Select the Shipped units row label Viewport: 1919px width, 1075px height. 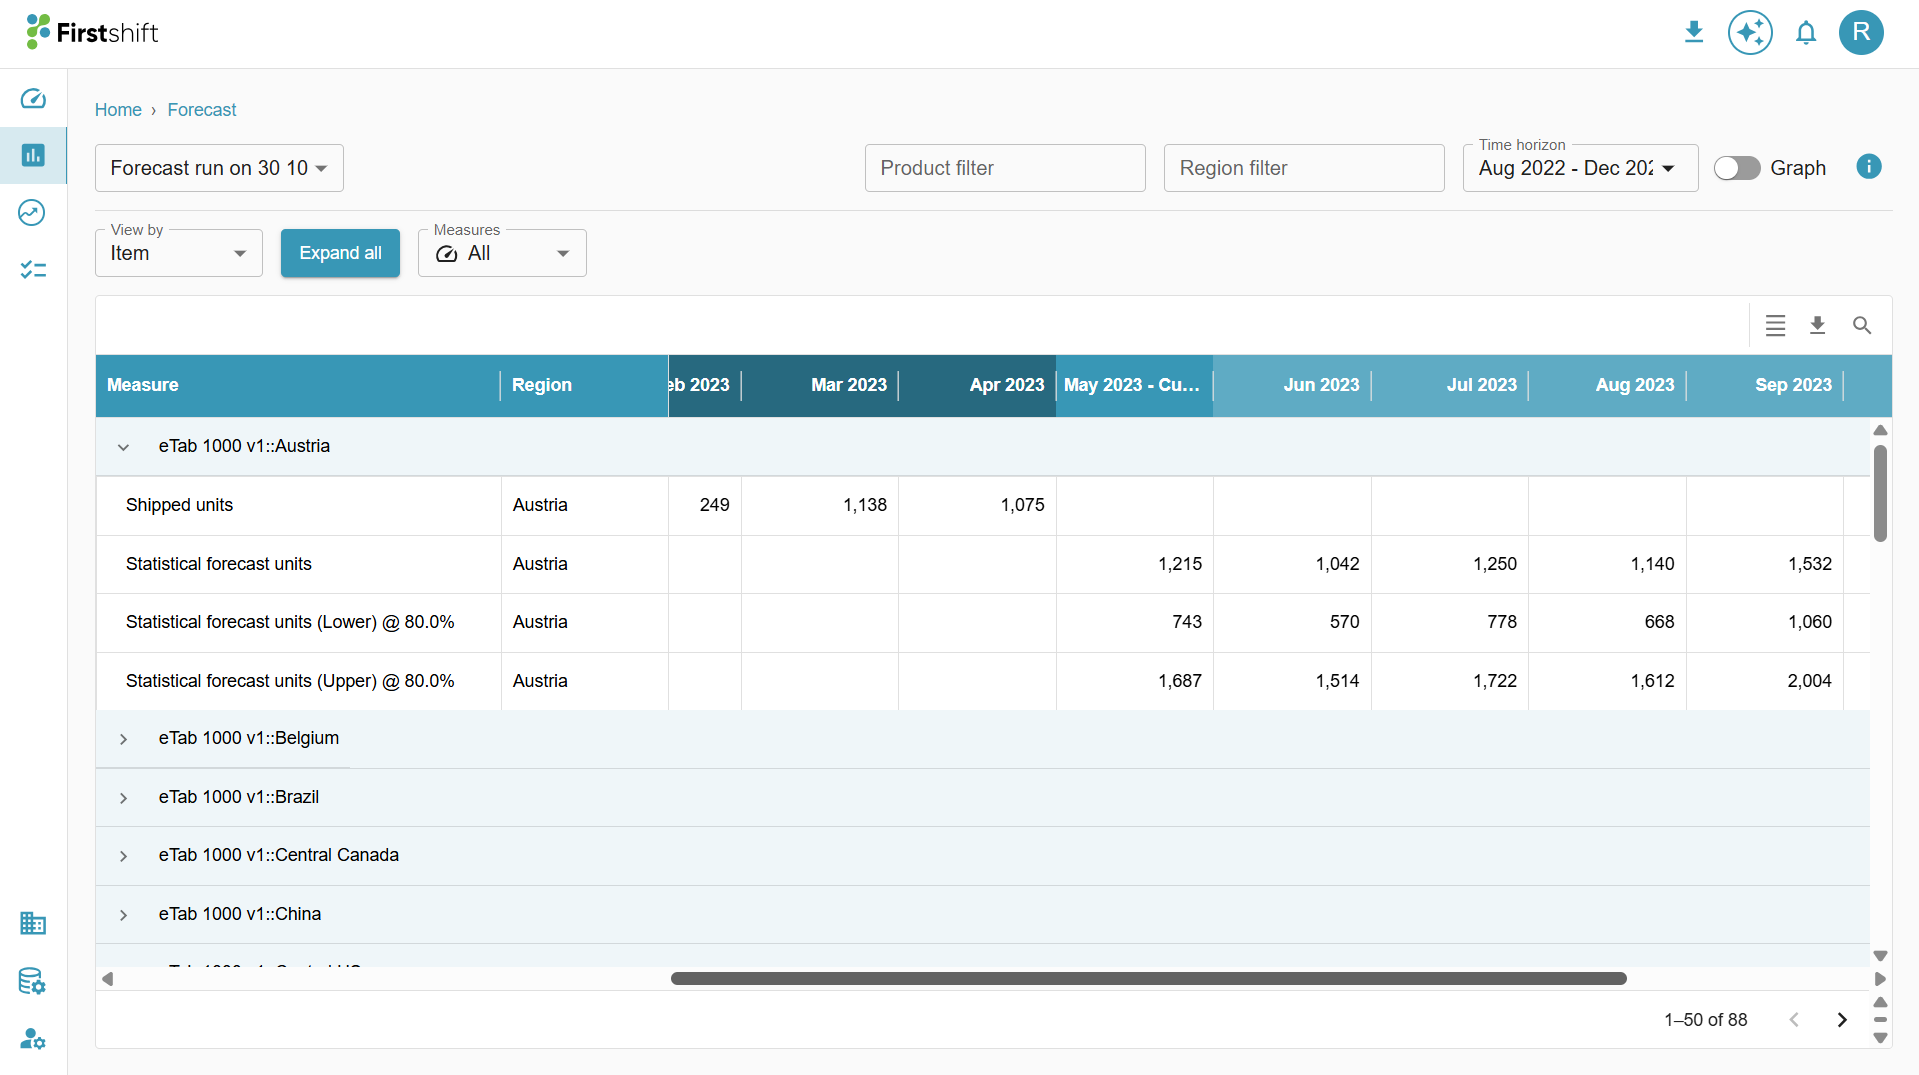(x=179, y=505)
